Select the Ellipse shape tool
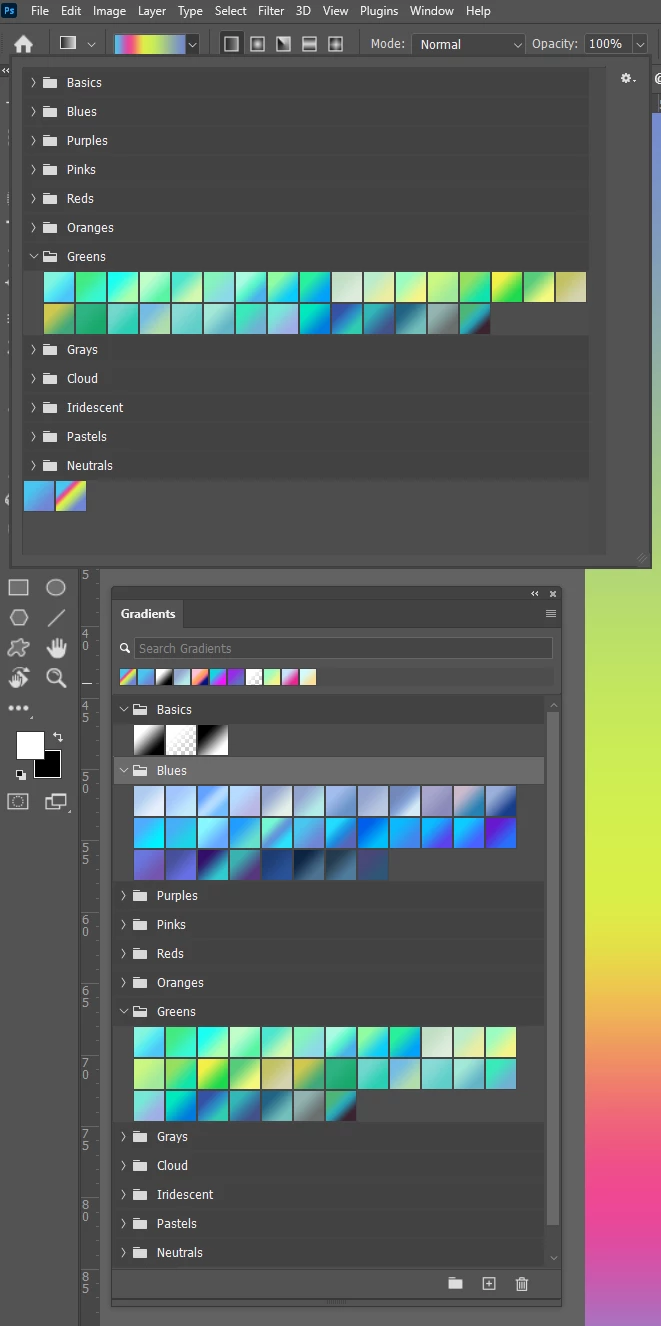The width and height of the screenshot is (661, 1326). pyautogui.click(x=56, y=587)
